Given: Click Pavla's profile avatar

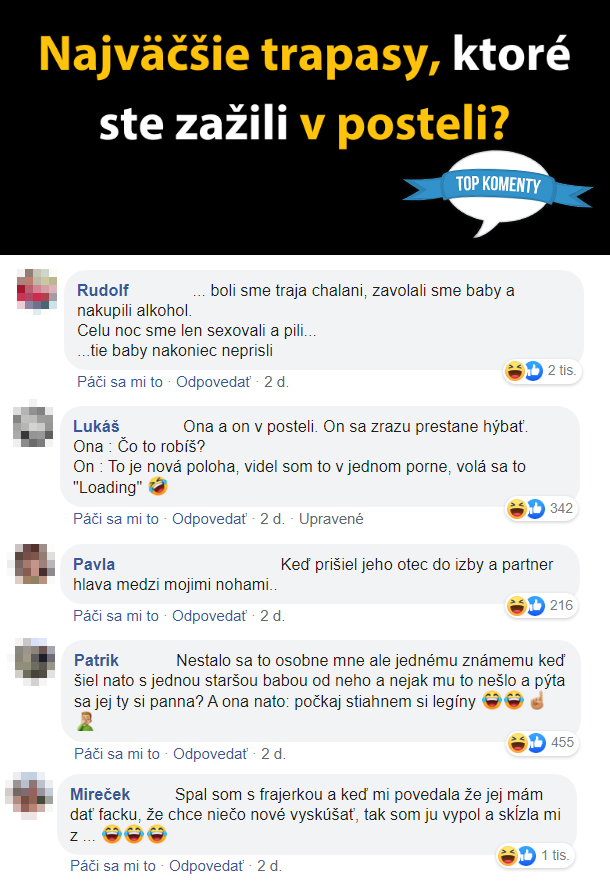Looking at the screenshot, I should coord(33,564).
